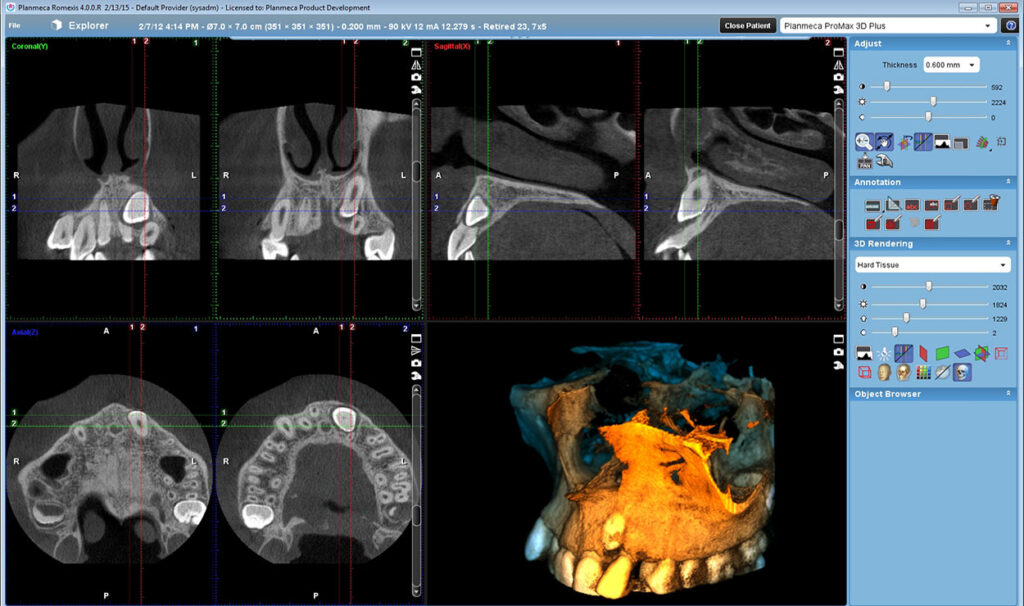Click the Close Patient button

(746, 25)
